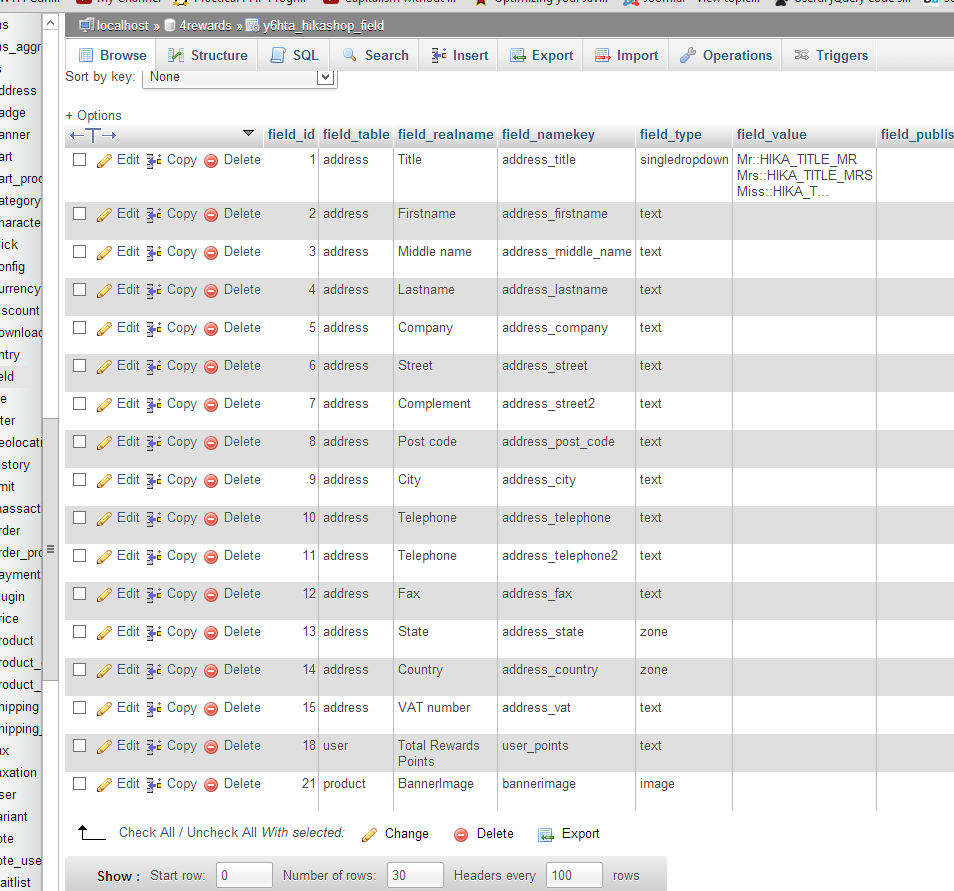Image resolution: width=954 pixels, height=891 pixels.
Task: Click Check All link
Action: coord(147,833)
